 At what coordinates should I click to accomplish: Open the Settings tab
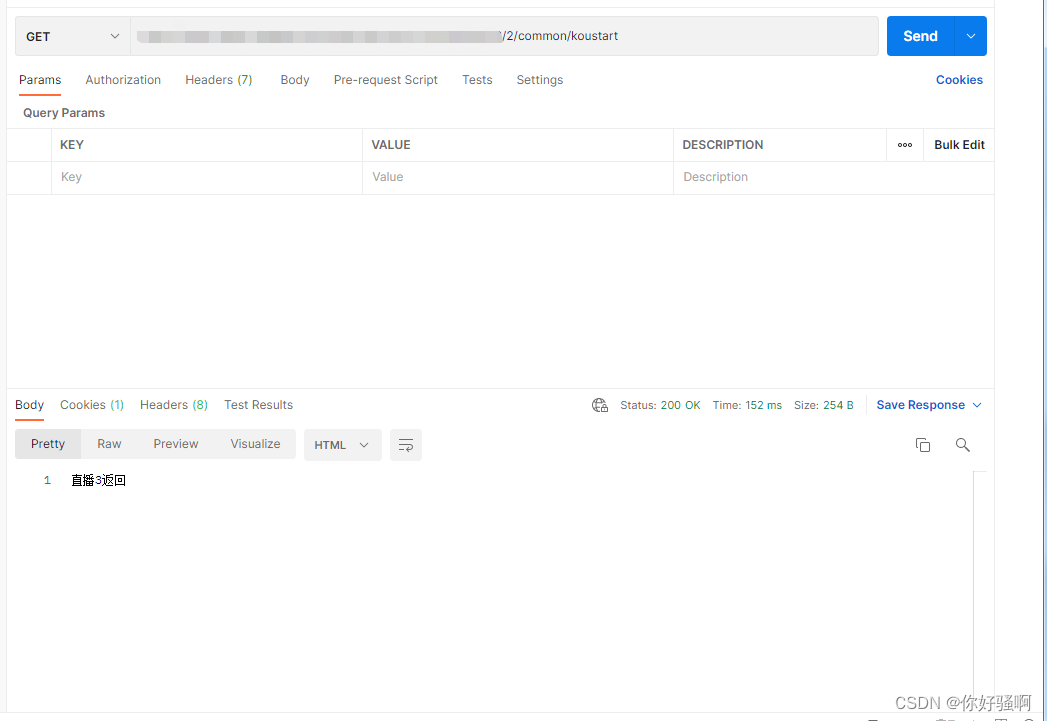coord(540,79)
